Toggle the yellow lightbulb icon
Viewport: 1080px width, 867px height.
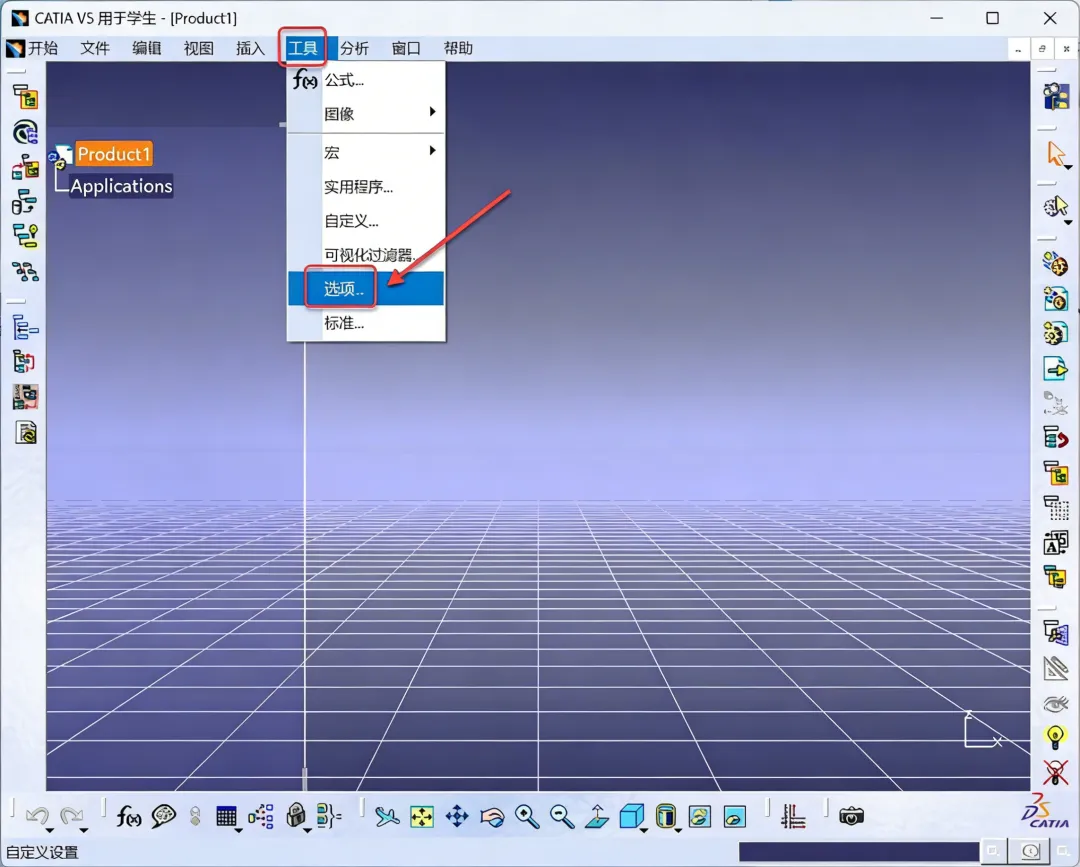1055,737
